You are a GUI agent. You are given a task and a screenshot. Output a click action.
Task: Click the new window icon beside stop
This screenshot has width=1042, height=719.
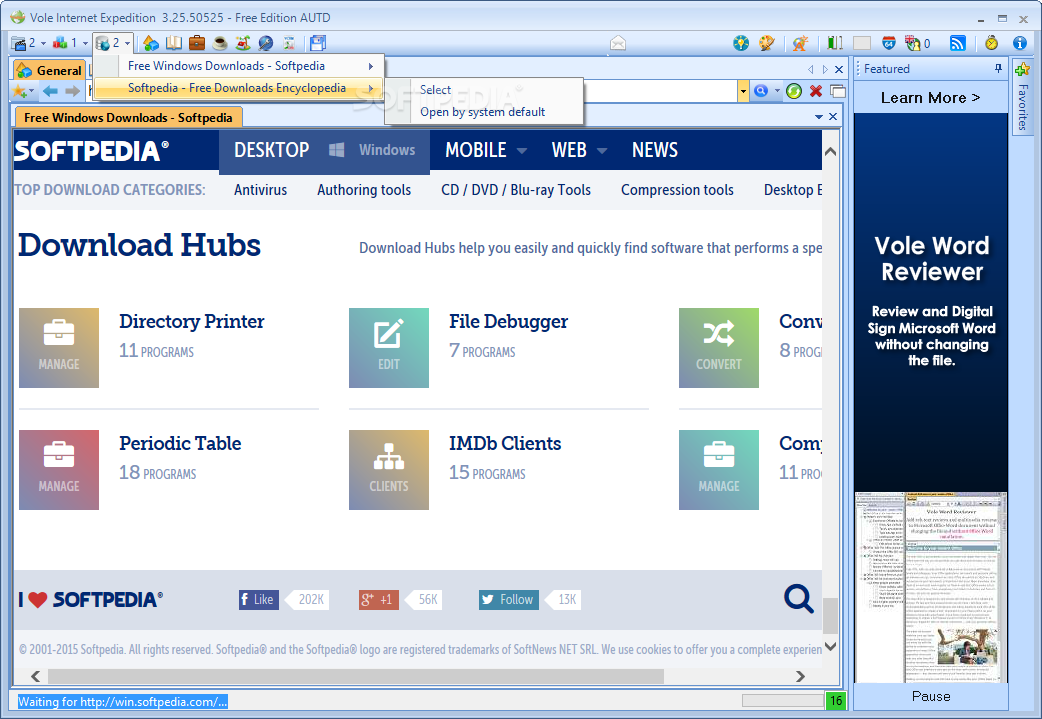tap(838, 91)
